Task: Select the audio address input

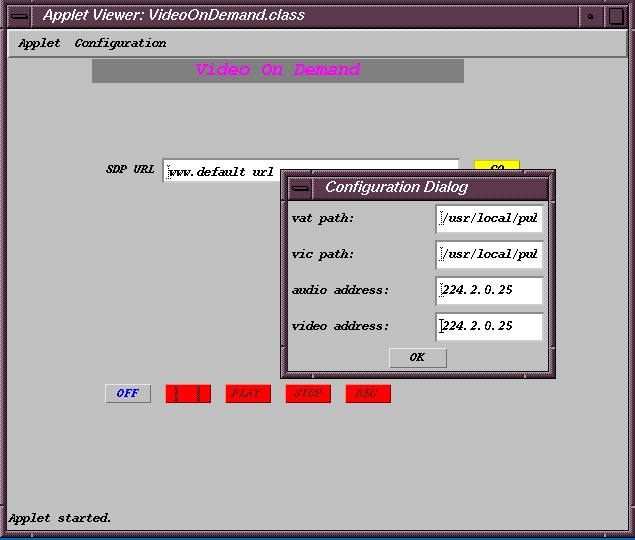Action: [489, 290]
